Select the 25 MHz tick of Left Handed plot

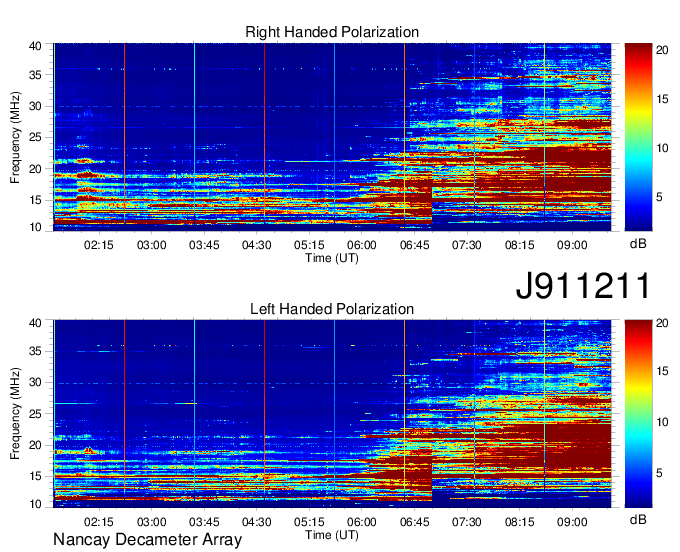pos(35,414)
